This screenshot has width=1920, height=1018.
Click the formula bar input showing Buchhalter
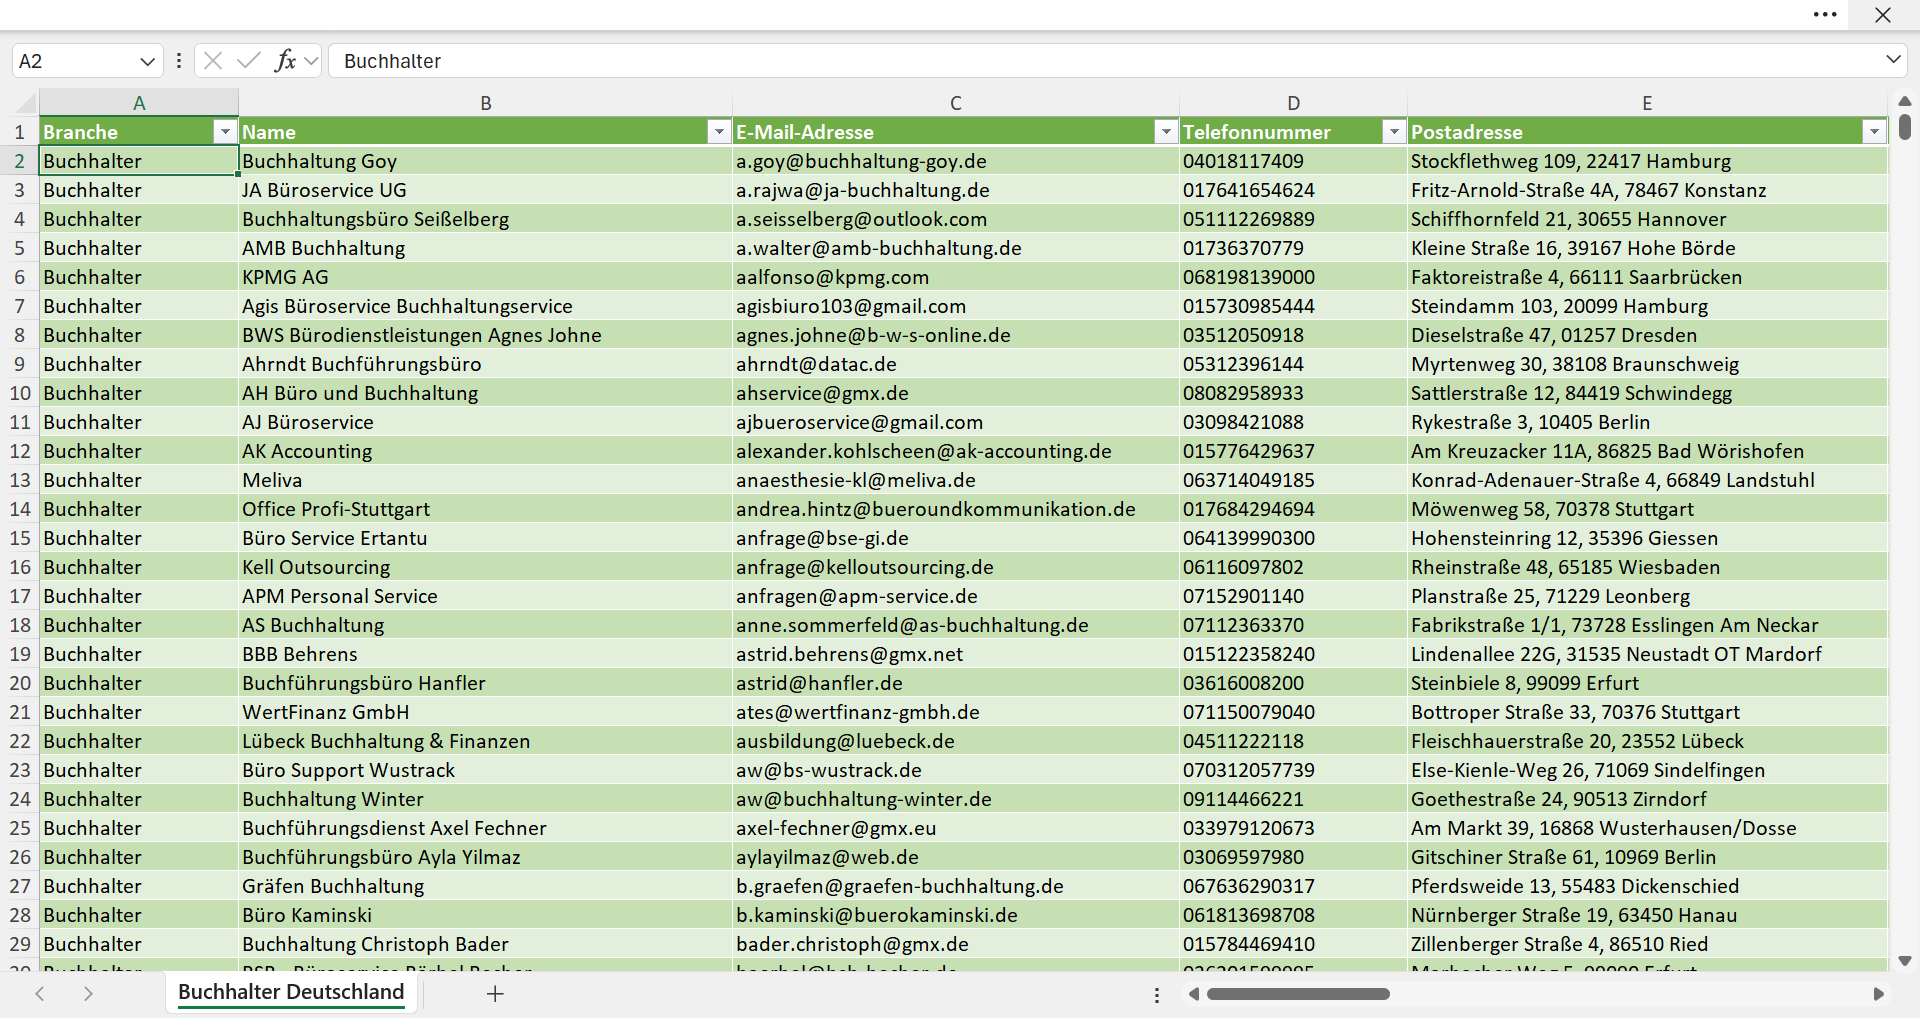click(1105, 61)
